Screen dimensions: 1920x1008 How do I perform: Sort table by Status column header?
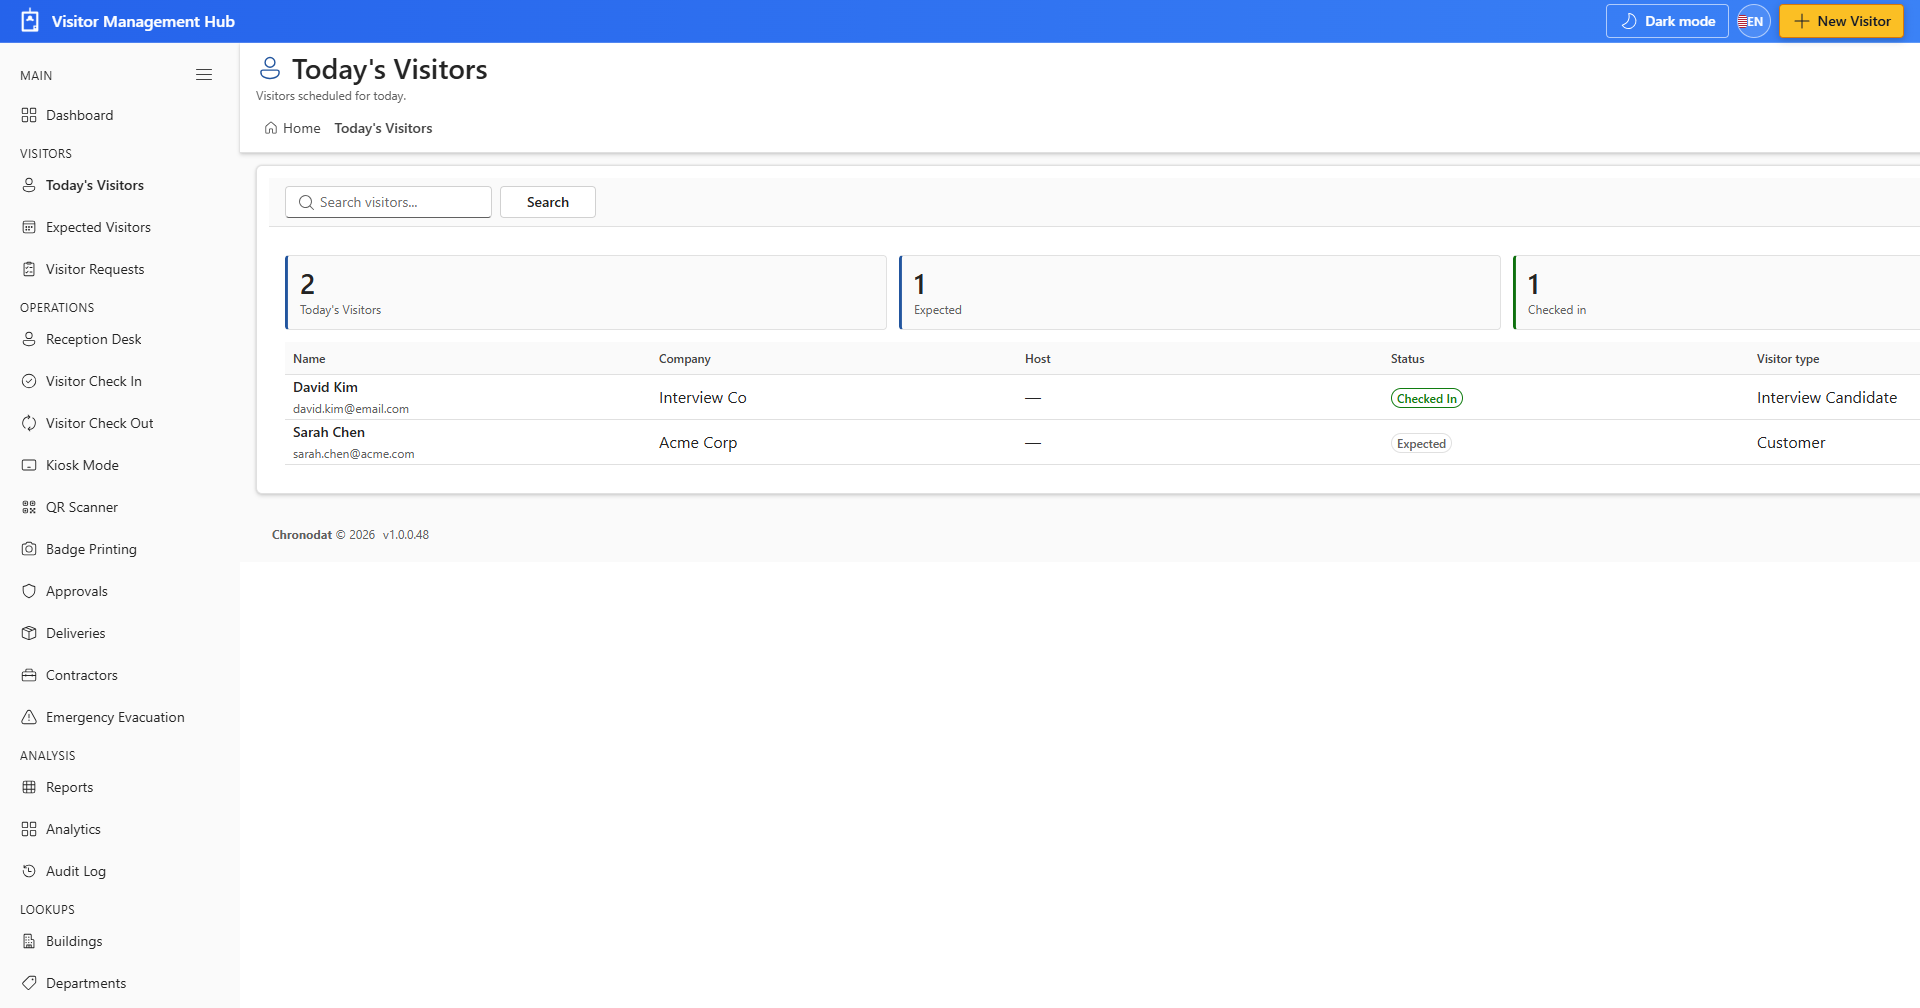click(x=1407, y=359)
